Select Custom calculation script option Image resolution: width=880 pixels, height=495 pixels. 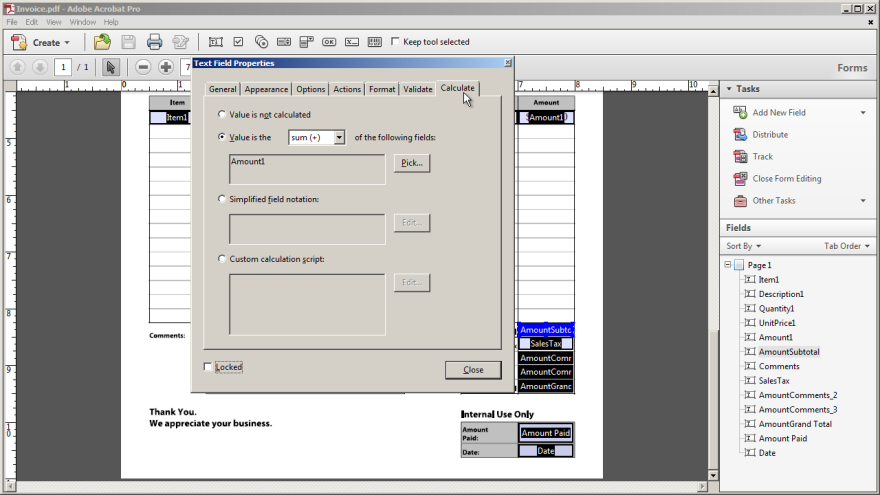(222, 259)
